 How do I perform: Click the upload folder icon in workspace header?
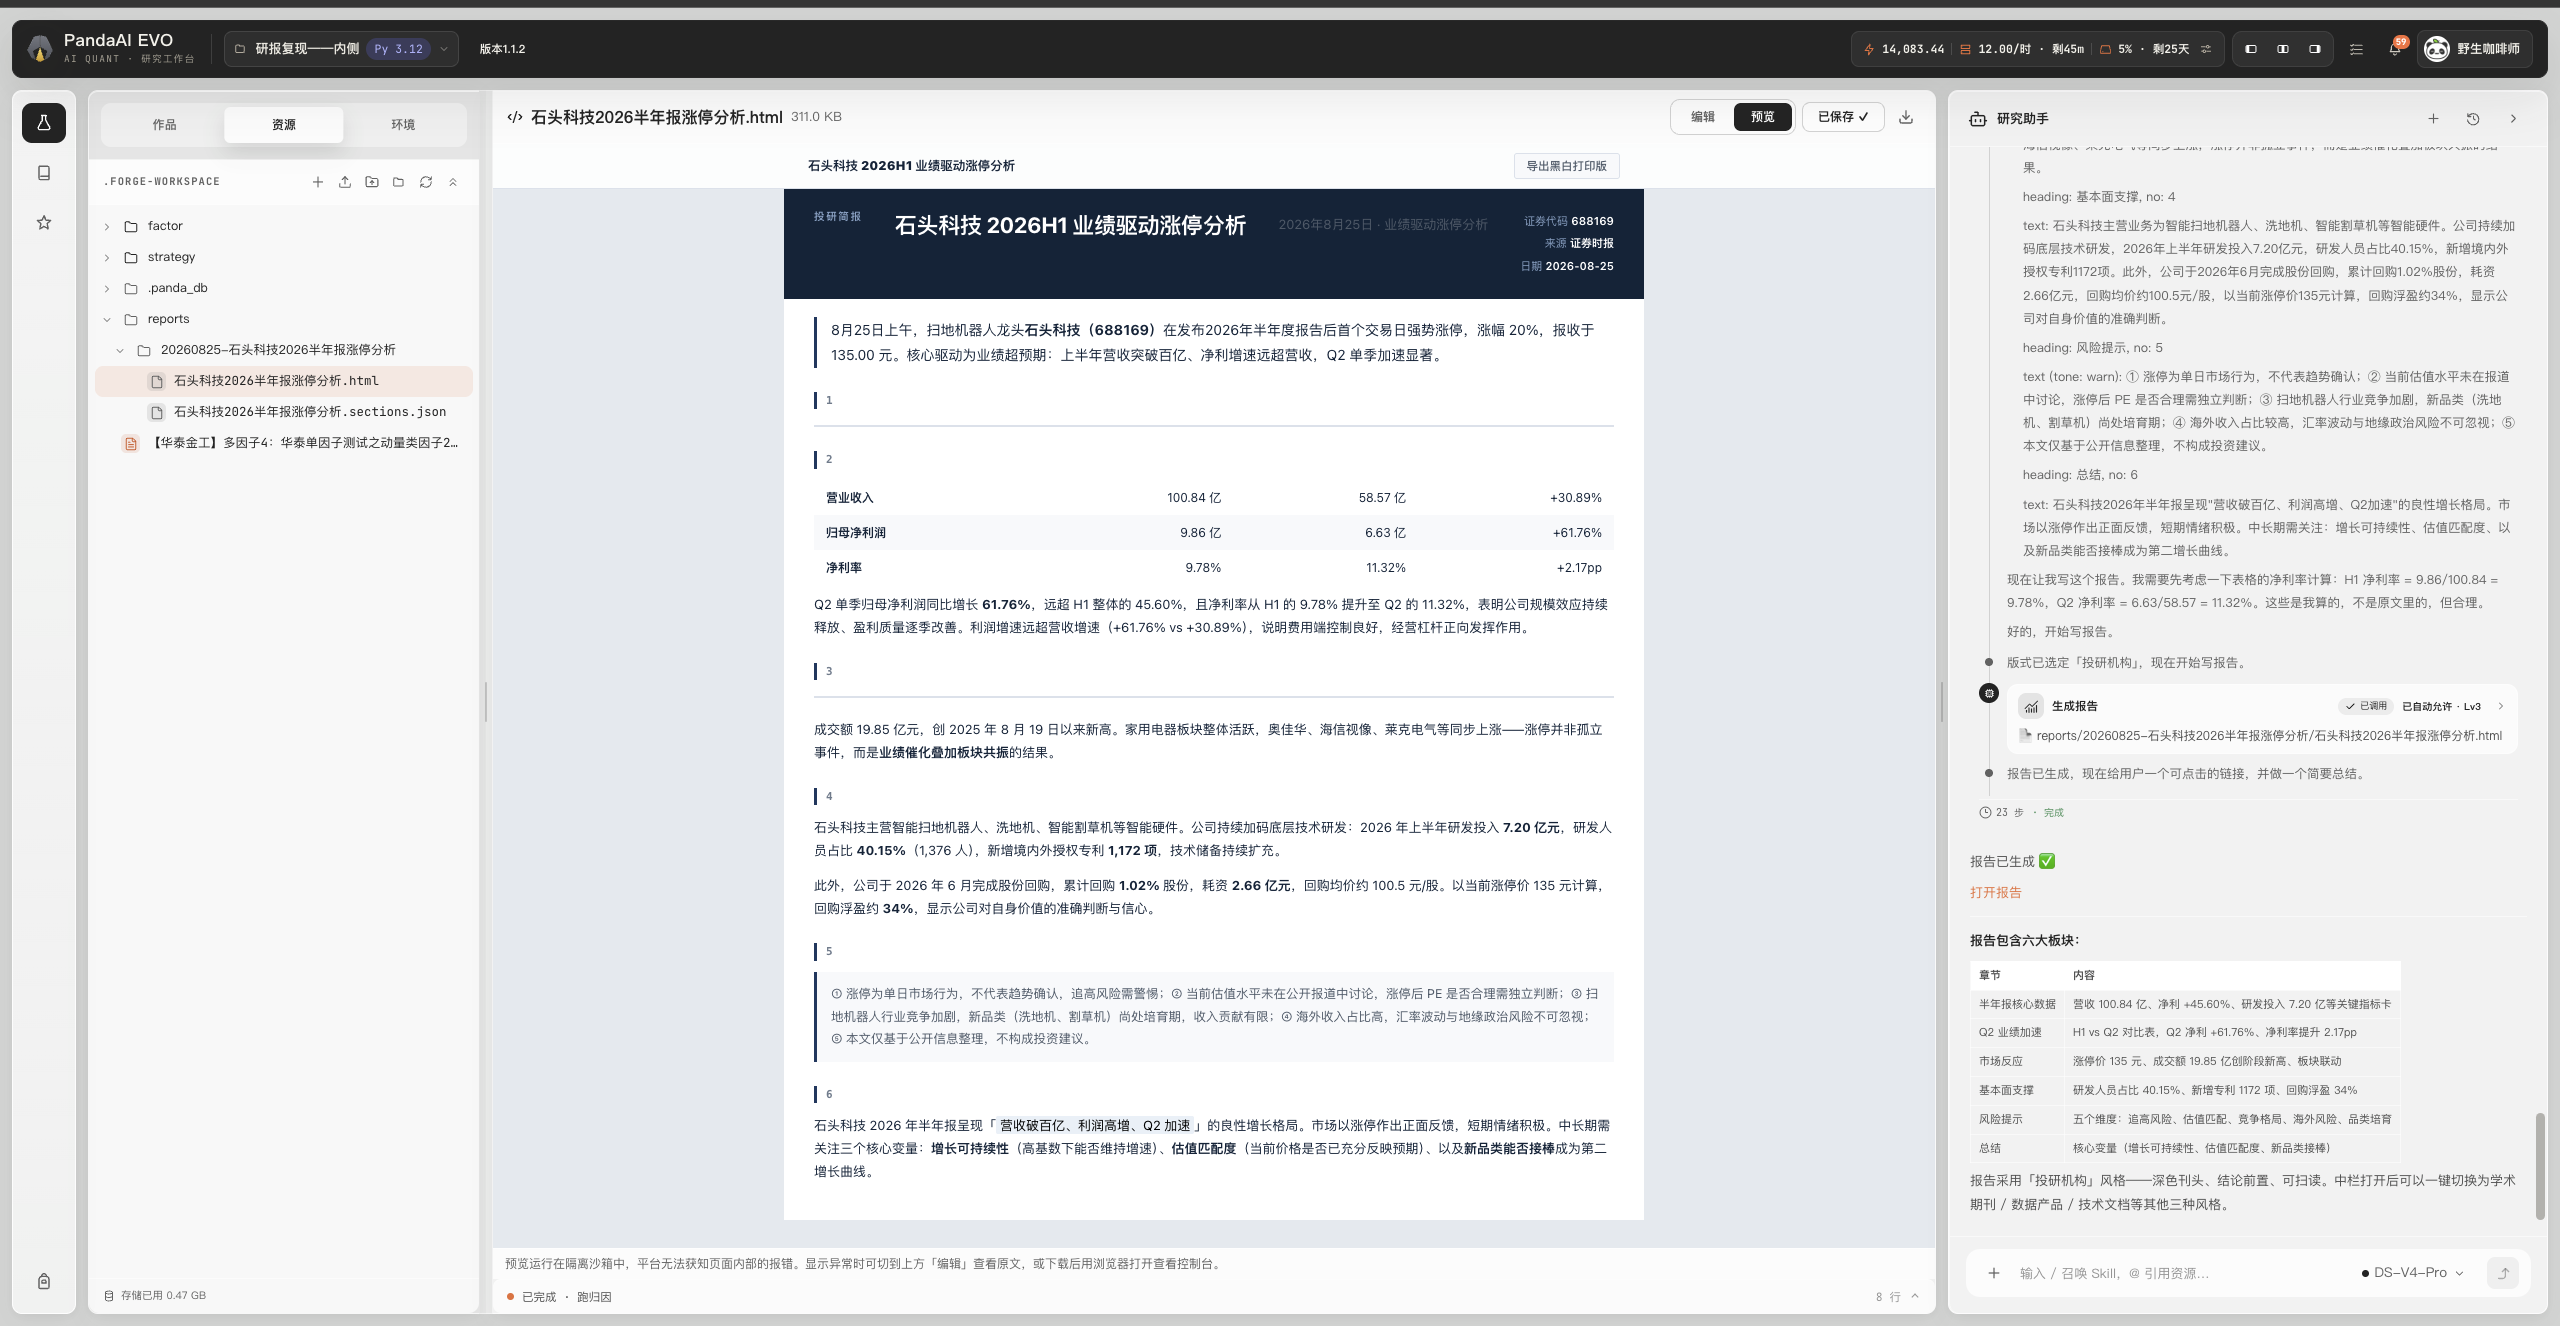click(x=372, y=182)
